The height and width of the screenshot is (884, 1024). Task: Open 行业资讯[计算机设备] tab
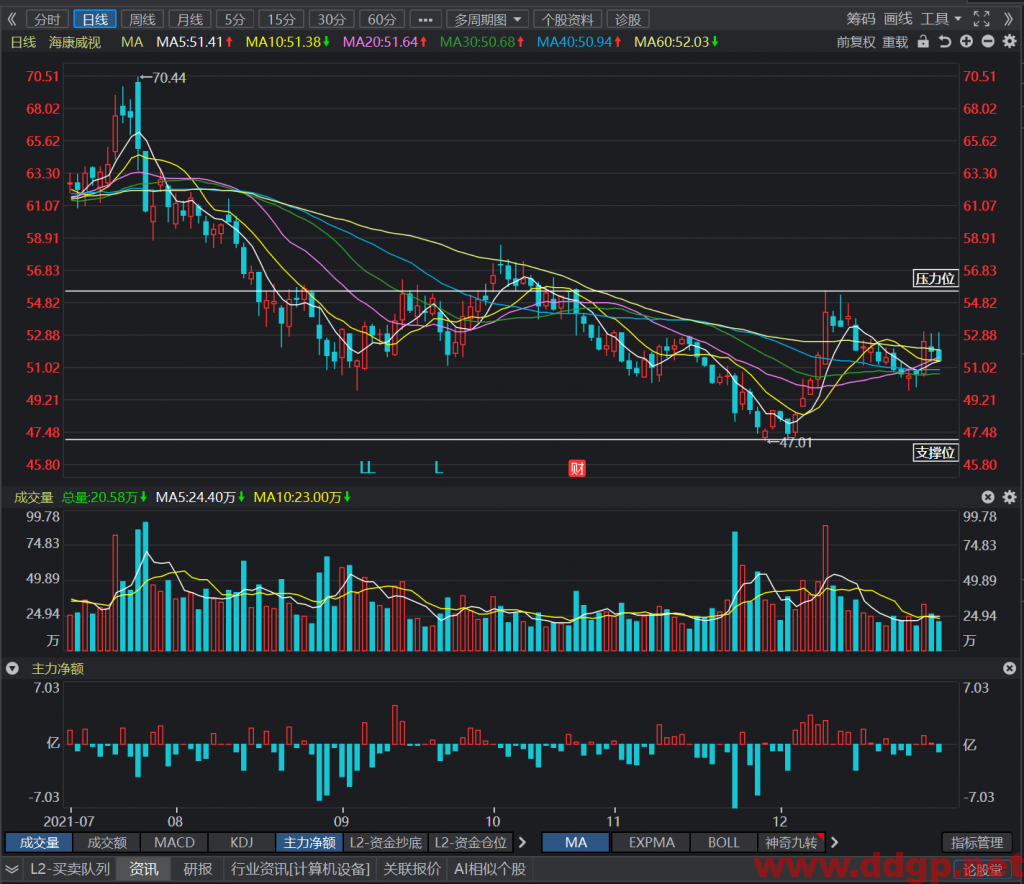[300, 869]
